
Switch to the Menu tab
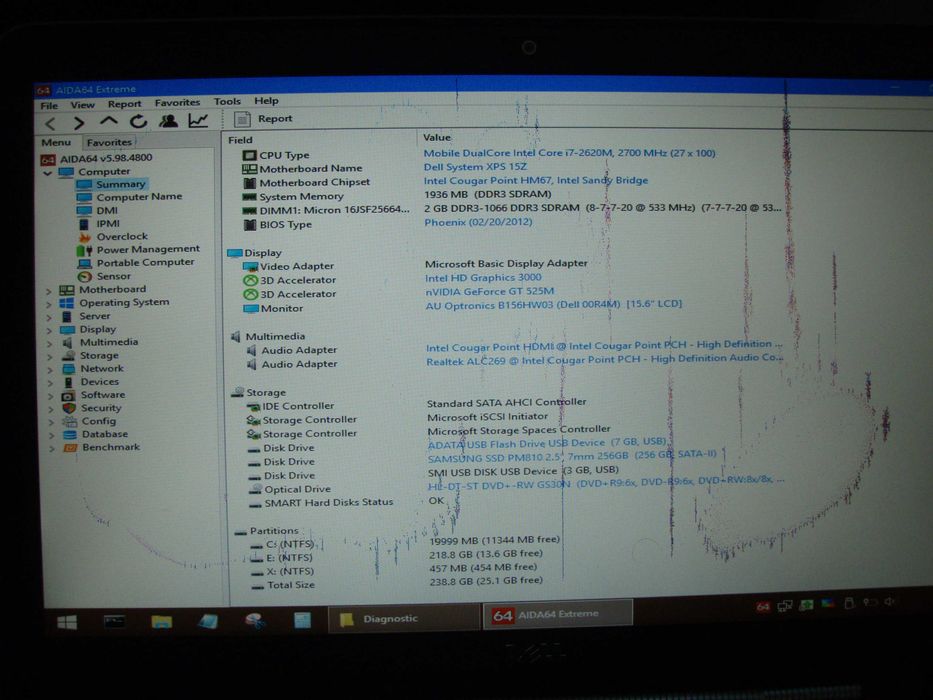point(56,142)
